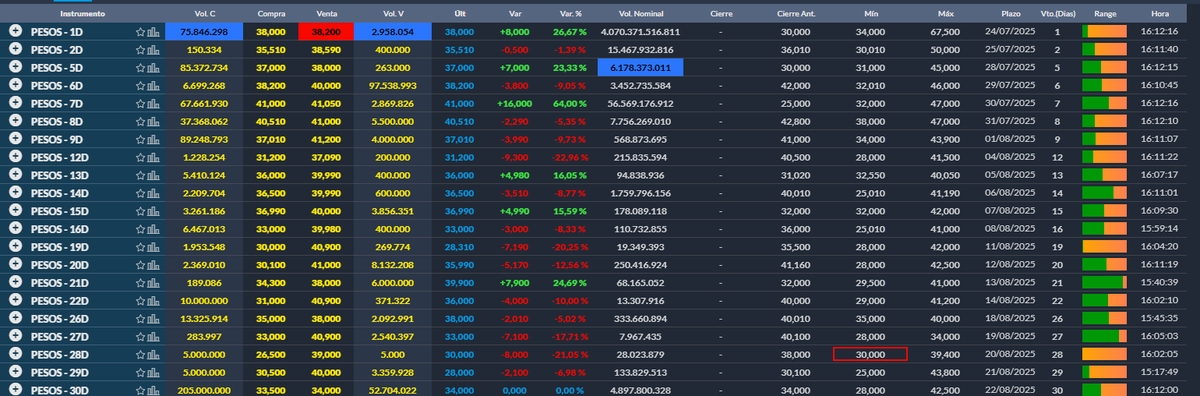Open the chart icon for PESOS - 9D

(x=154, y=139)
